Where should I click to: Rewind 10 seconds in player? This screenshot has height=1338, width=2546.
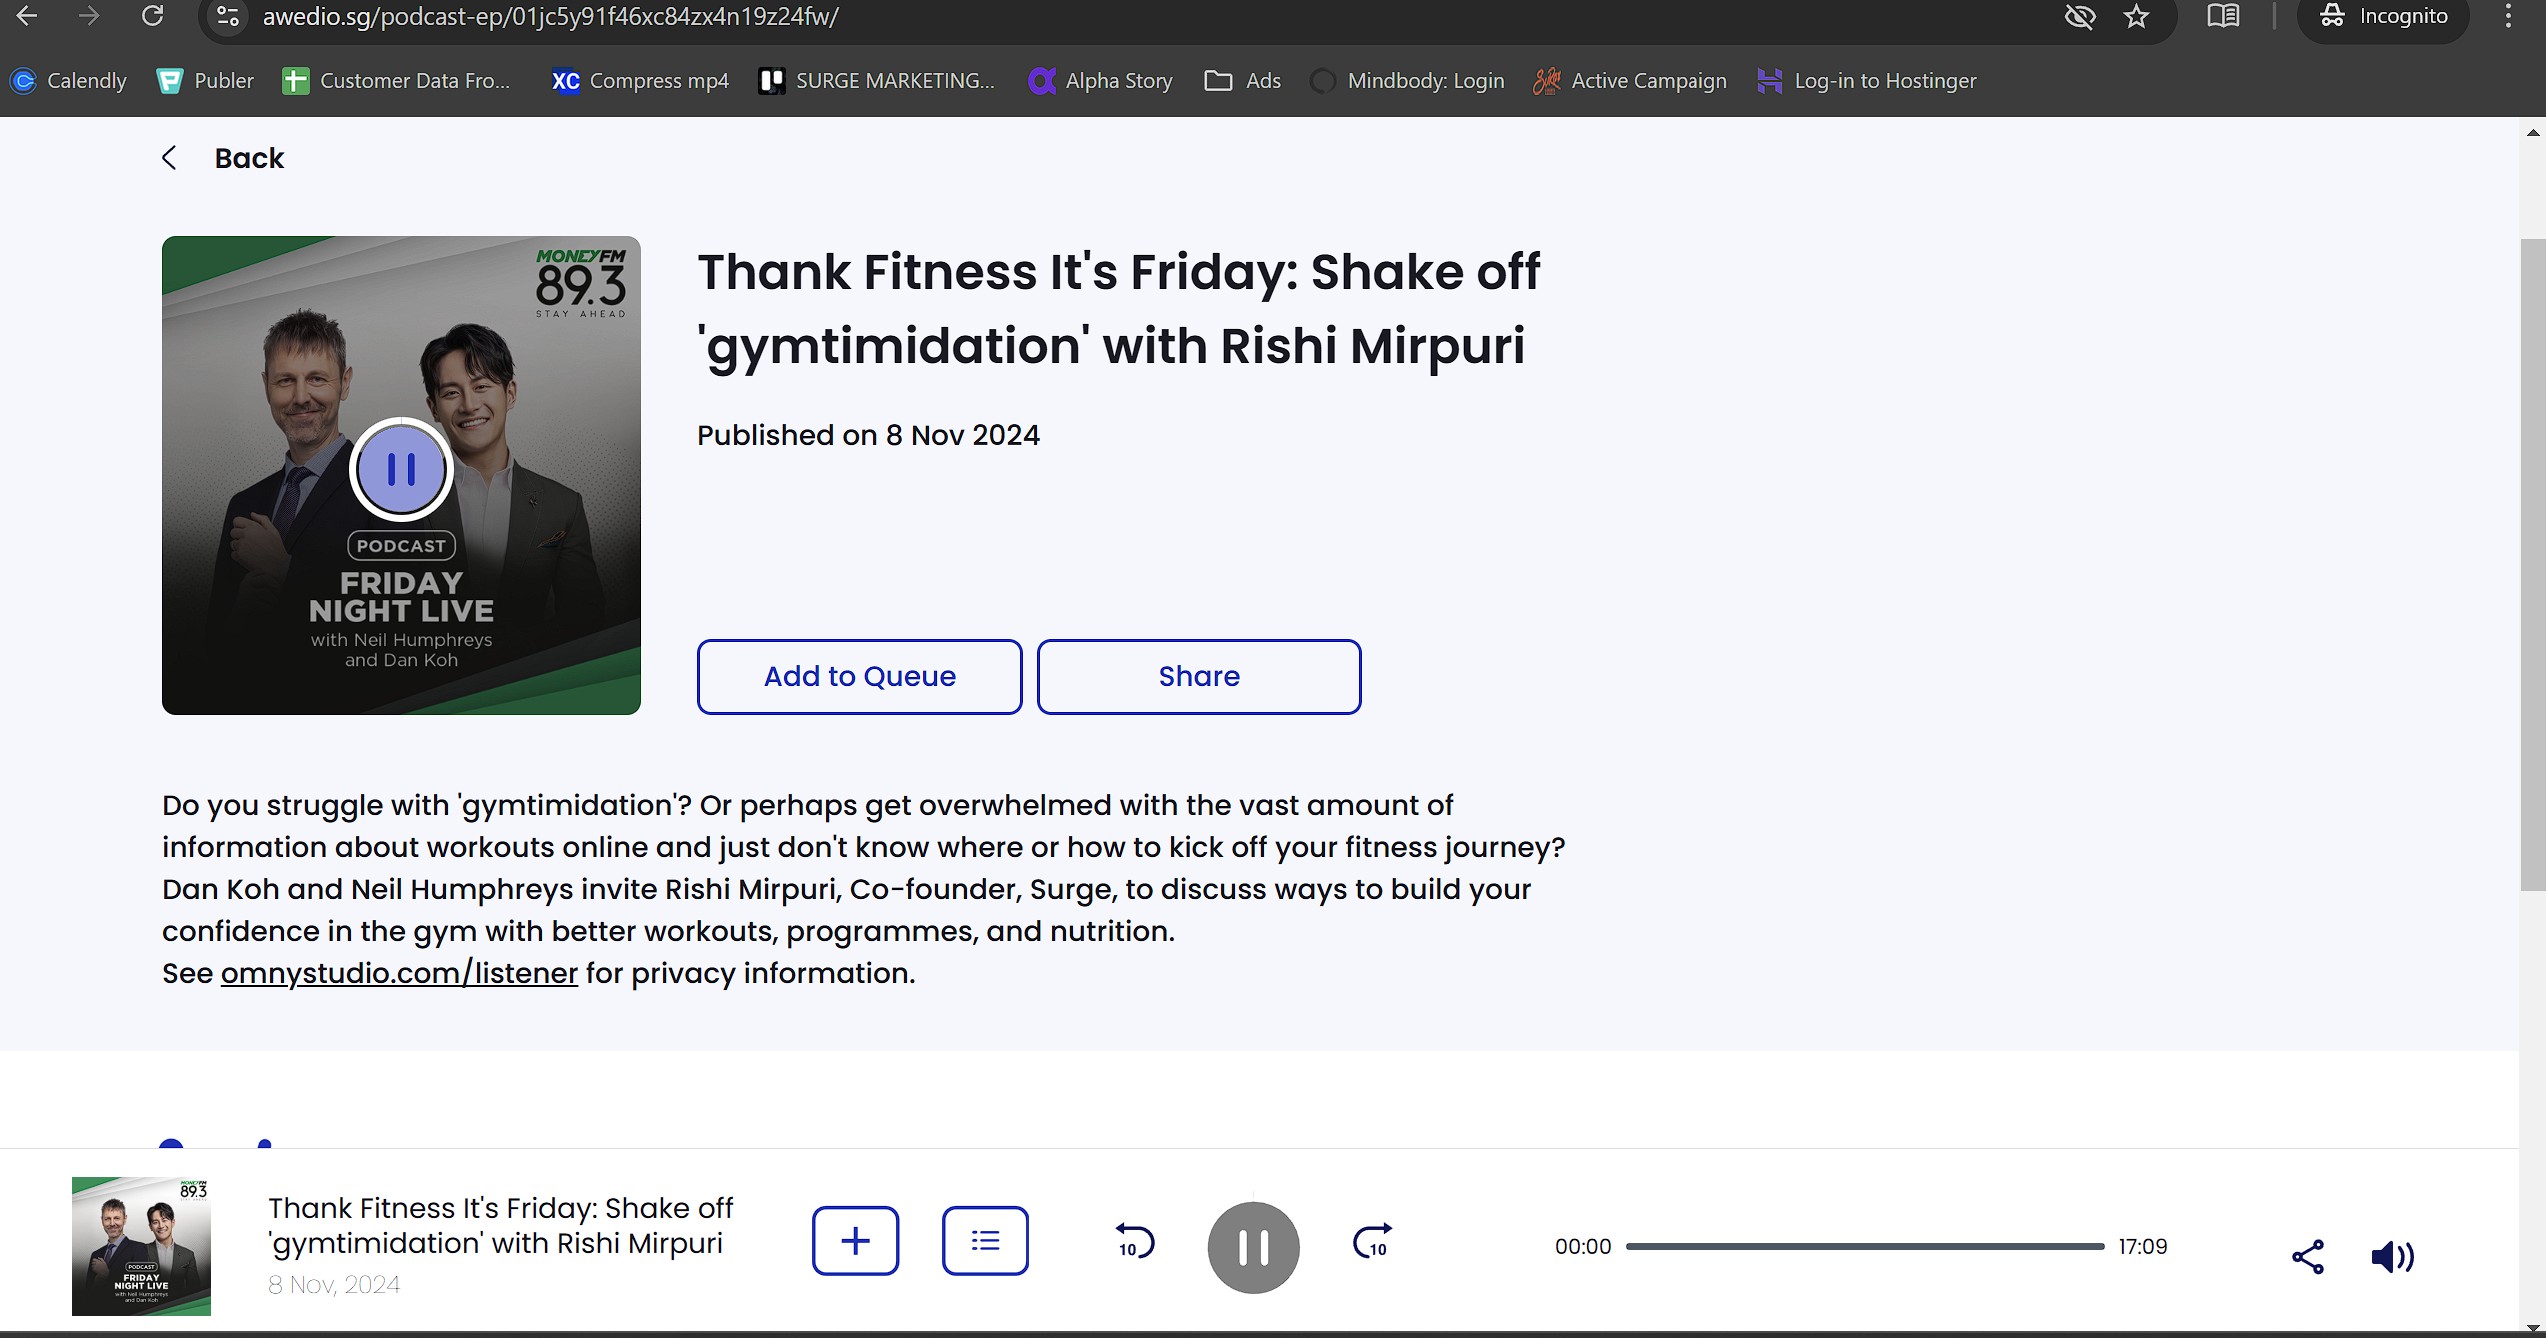pos(1134,1241)
